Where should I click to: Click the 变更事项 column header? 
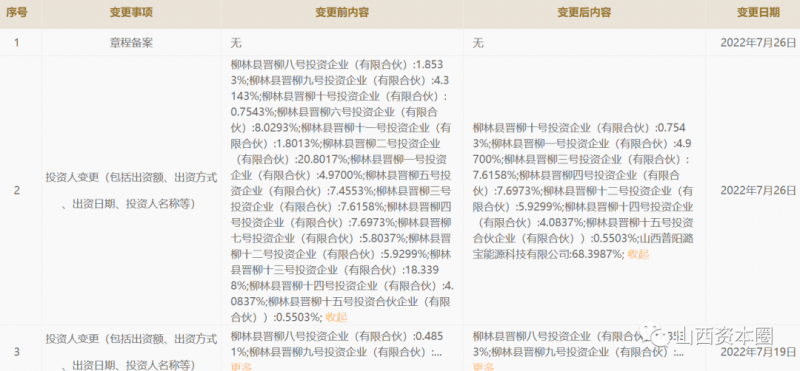tap(131, 13)
